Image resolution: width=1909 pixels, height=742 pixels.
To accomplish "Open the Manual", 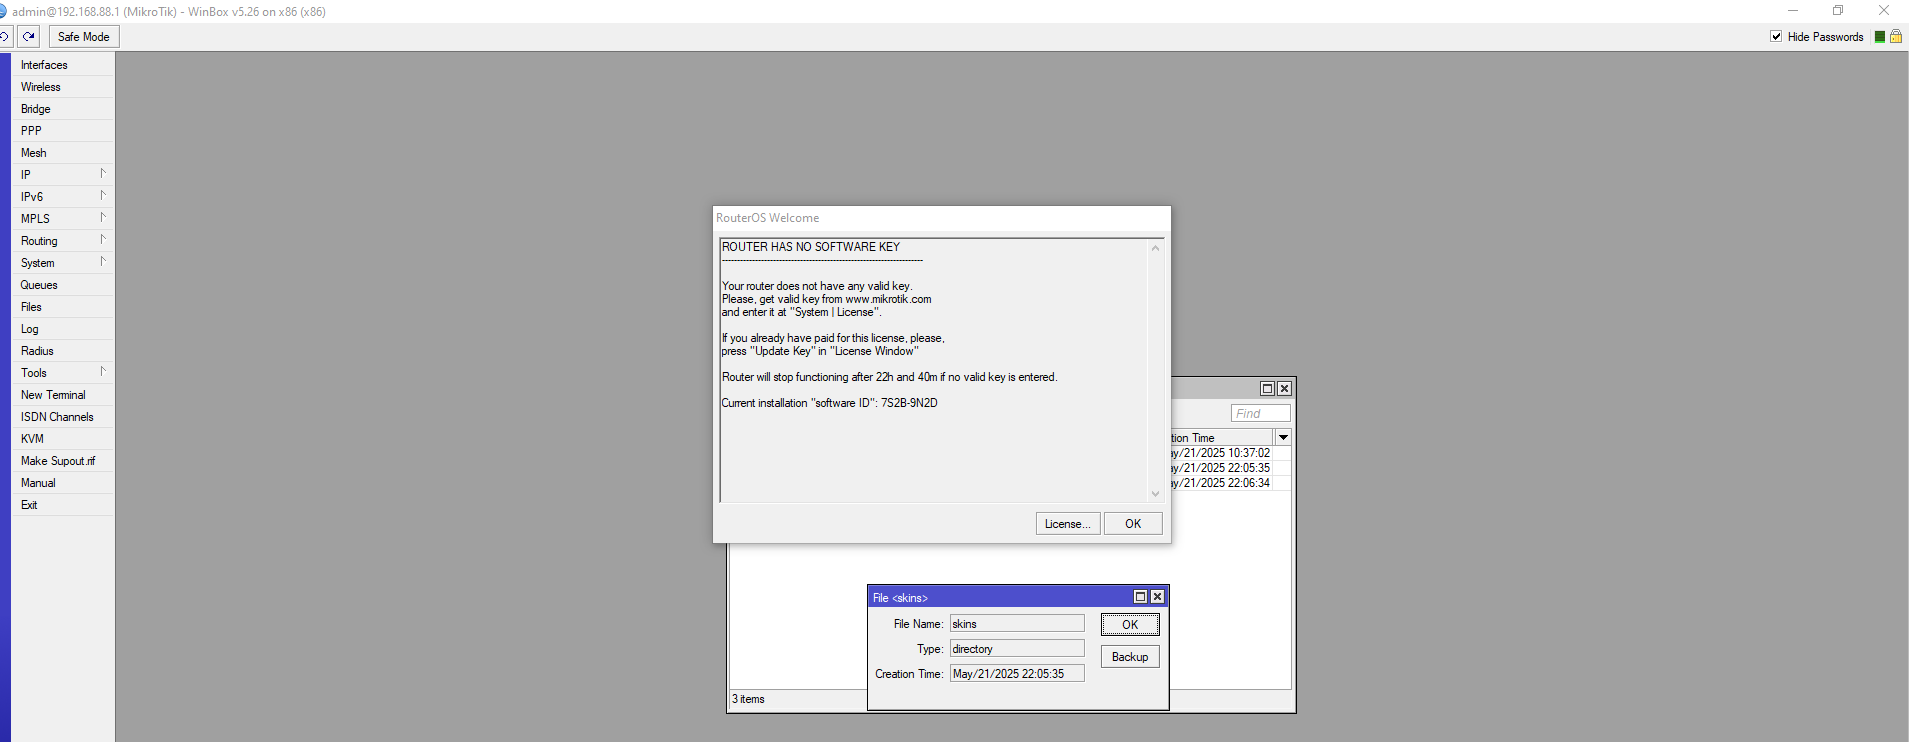I will (x=63, y=483).
